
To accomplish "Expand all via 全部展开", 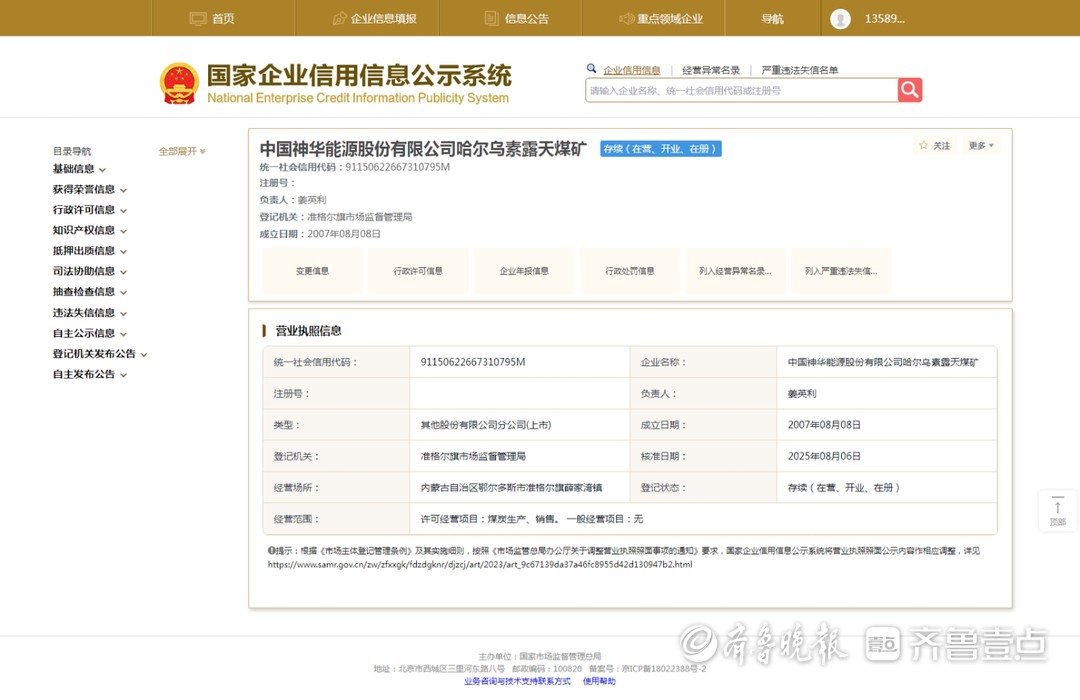I will coord(182,151).
